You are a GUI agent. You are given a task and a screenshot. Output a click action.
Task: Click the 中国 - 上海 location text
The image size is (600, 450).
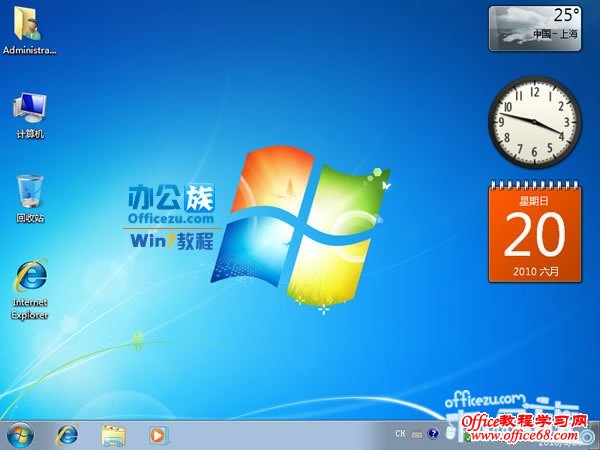pyautogui.click(x=555, y=34)
